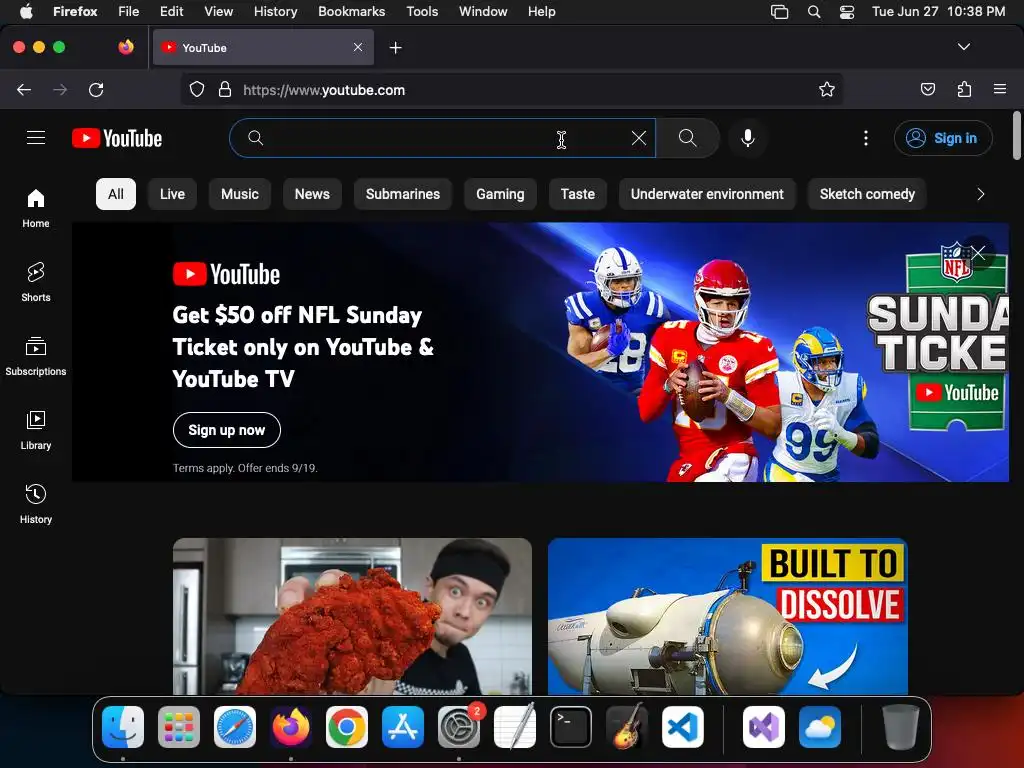Bookmark this page with the star
This screenshot has width=1024, height=768.
pyautogui.click(x=827, y=89)
